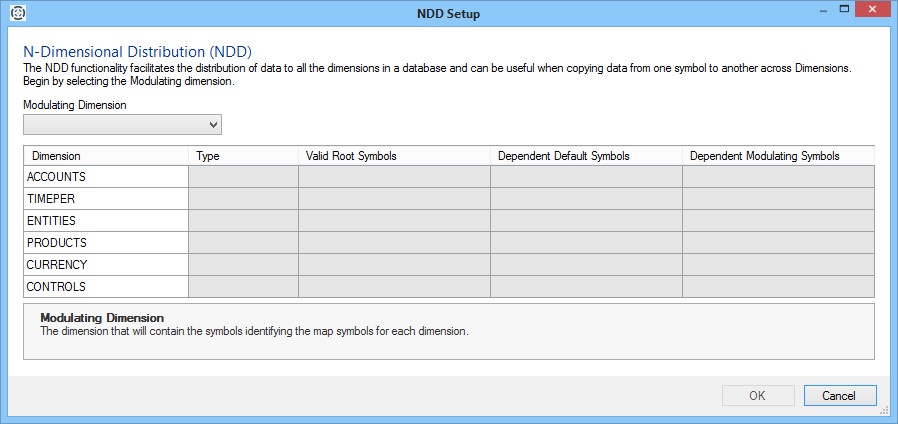Select the ACCOUNTS dimension row
898x424 pixels.
pyautogui.click(x=105, y=177)
